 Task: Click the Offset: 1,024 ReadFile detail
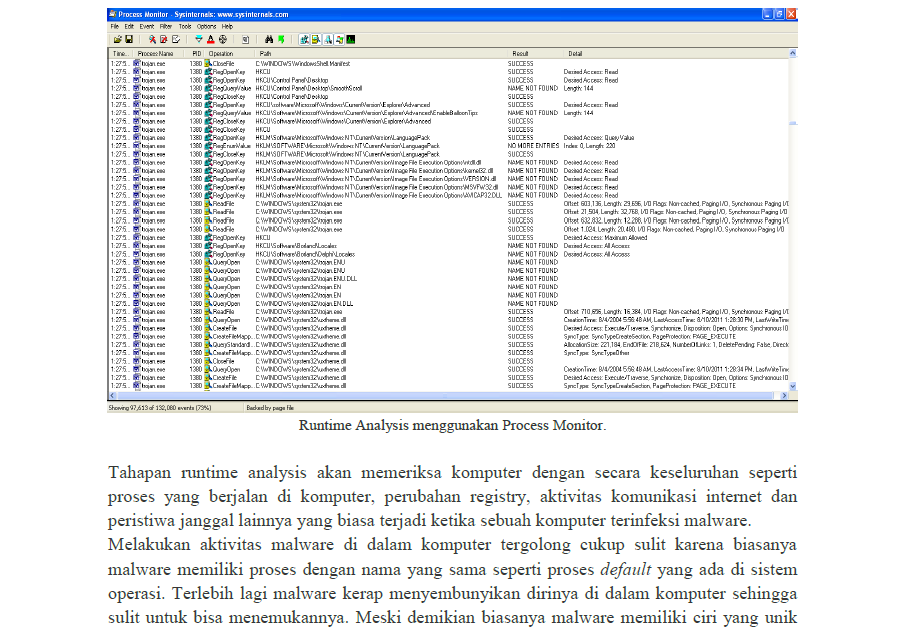tap(674, 229)
